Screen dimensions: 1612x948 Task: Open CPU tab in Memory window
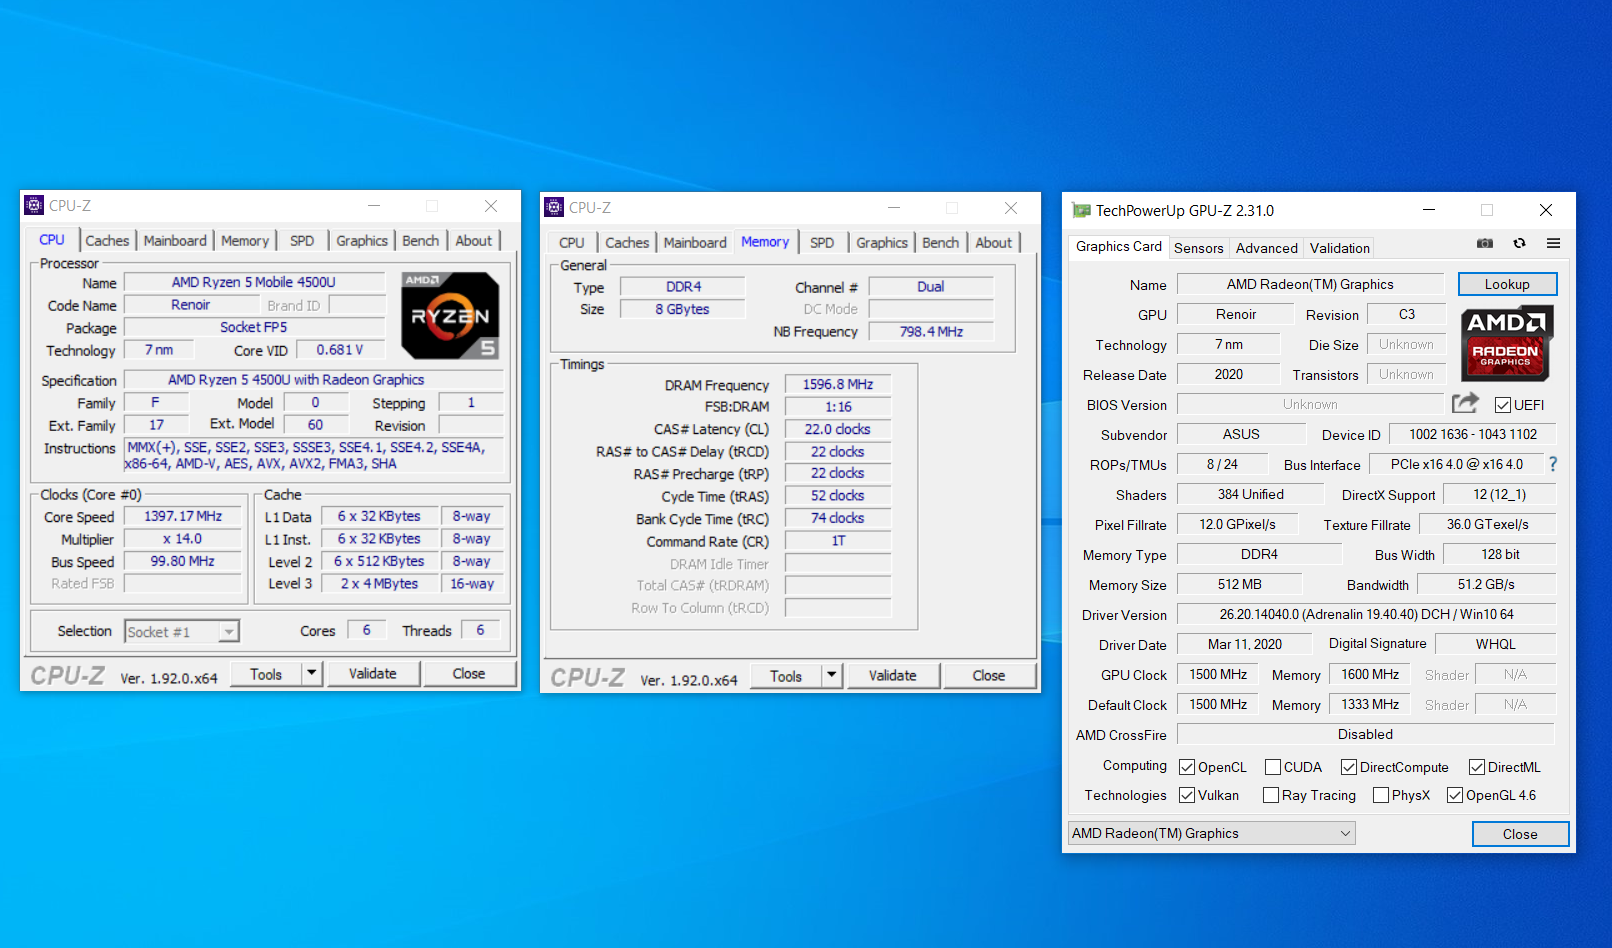[x=572, y=243]
